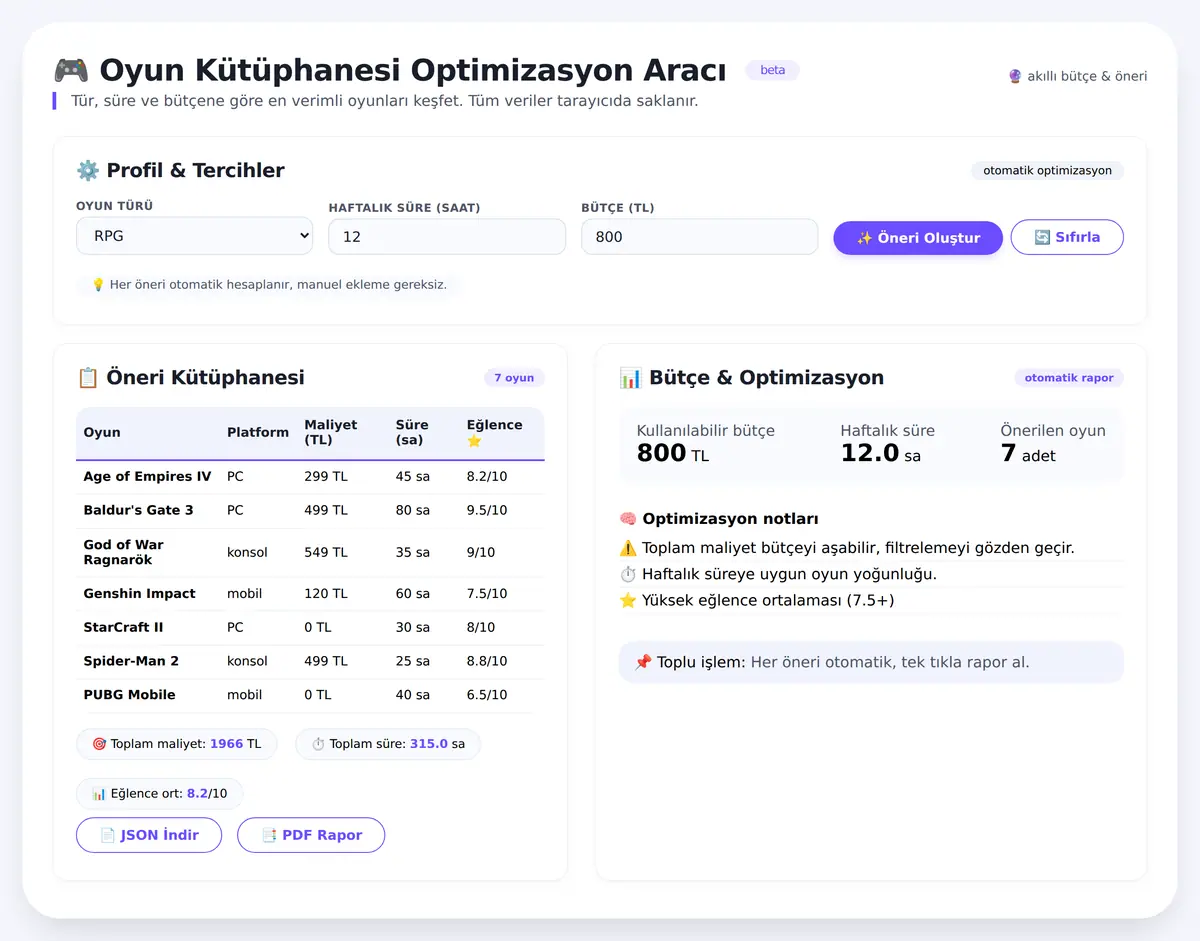This screenshot has height=941, width=1200.
Task: Click the chart icon beside Bütçe & Optimizasyon
Action: 631,378
